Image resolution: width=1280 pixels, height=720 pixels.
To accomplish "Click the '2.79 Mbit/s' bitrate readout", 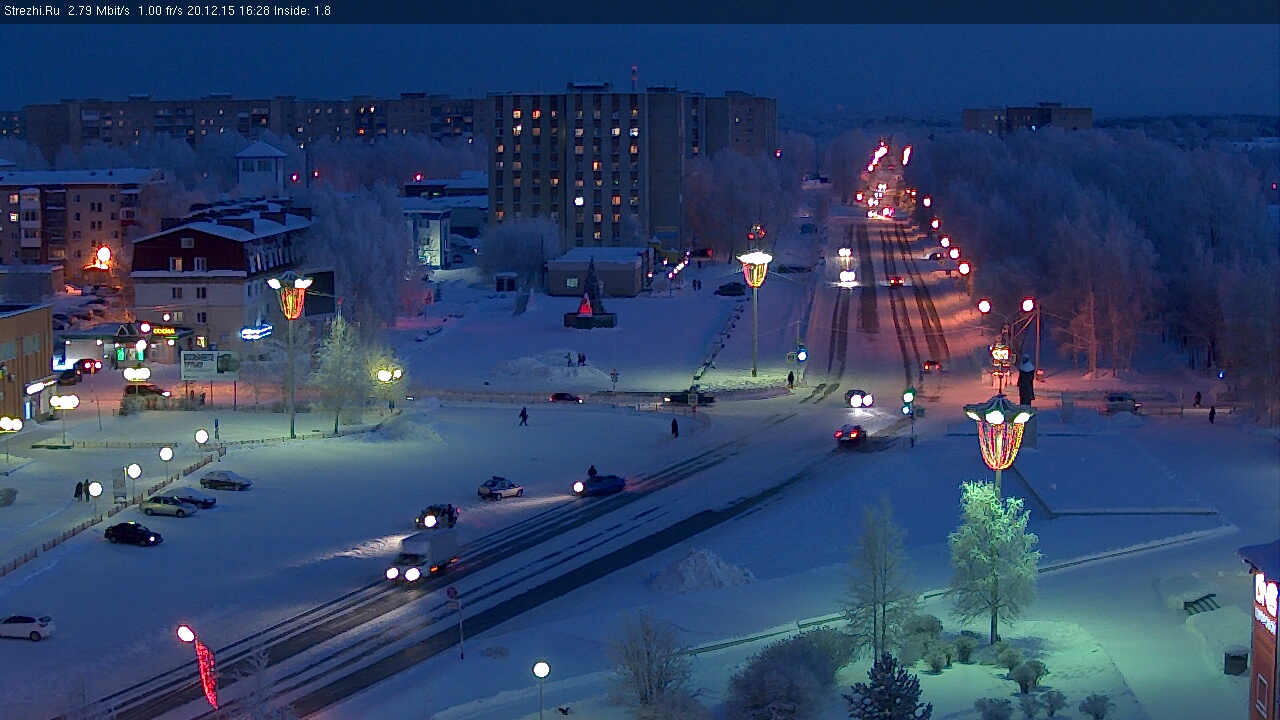I will point(99,11).
